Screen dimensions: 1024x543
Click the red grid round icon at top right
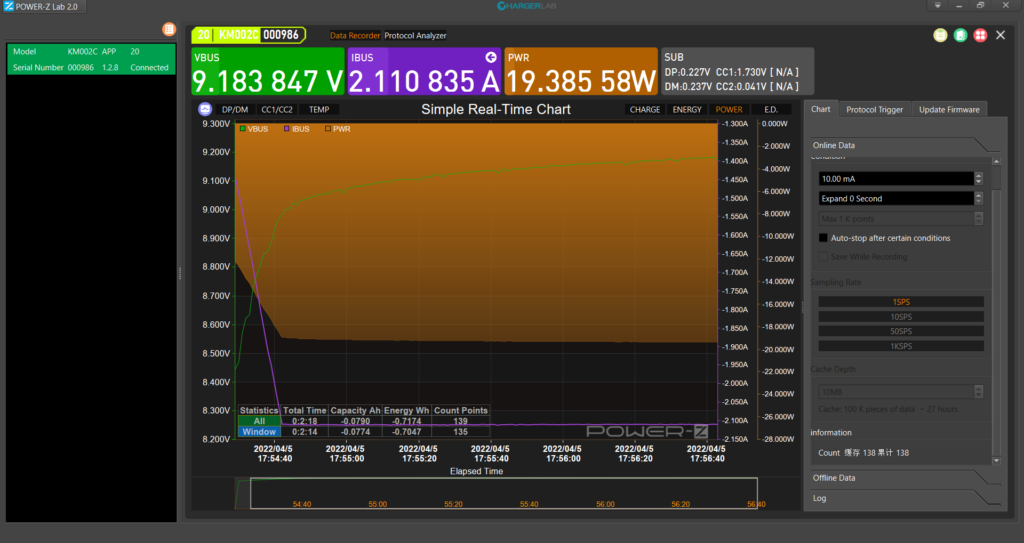point(980,35)
